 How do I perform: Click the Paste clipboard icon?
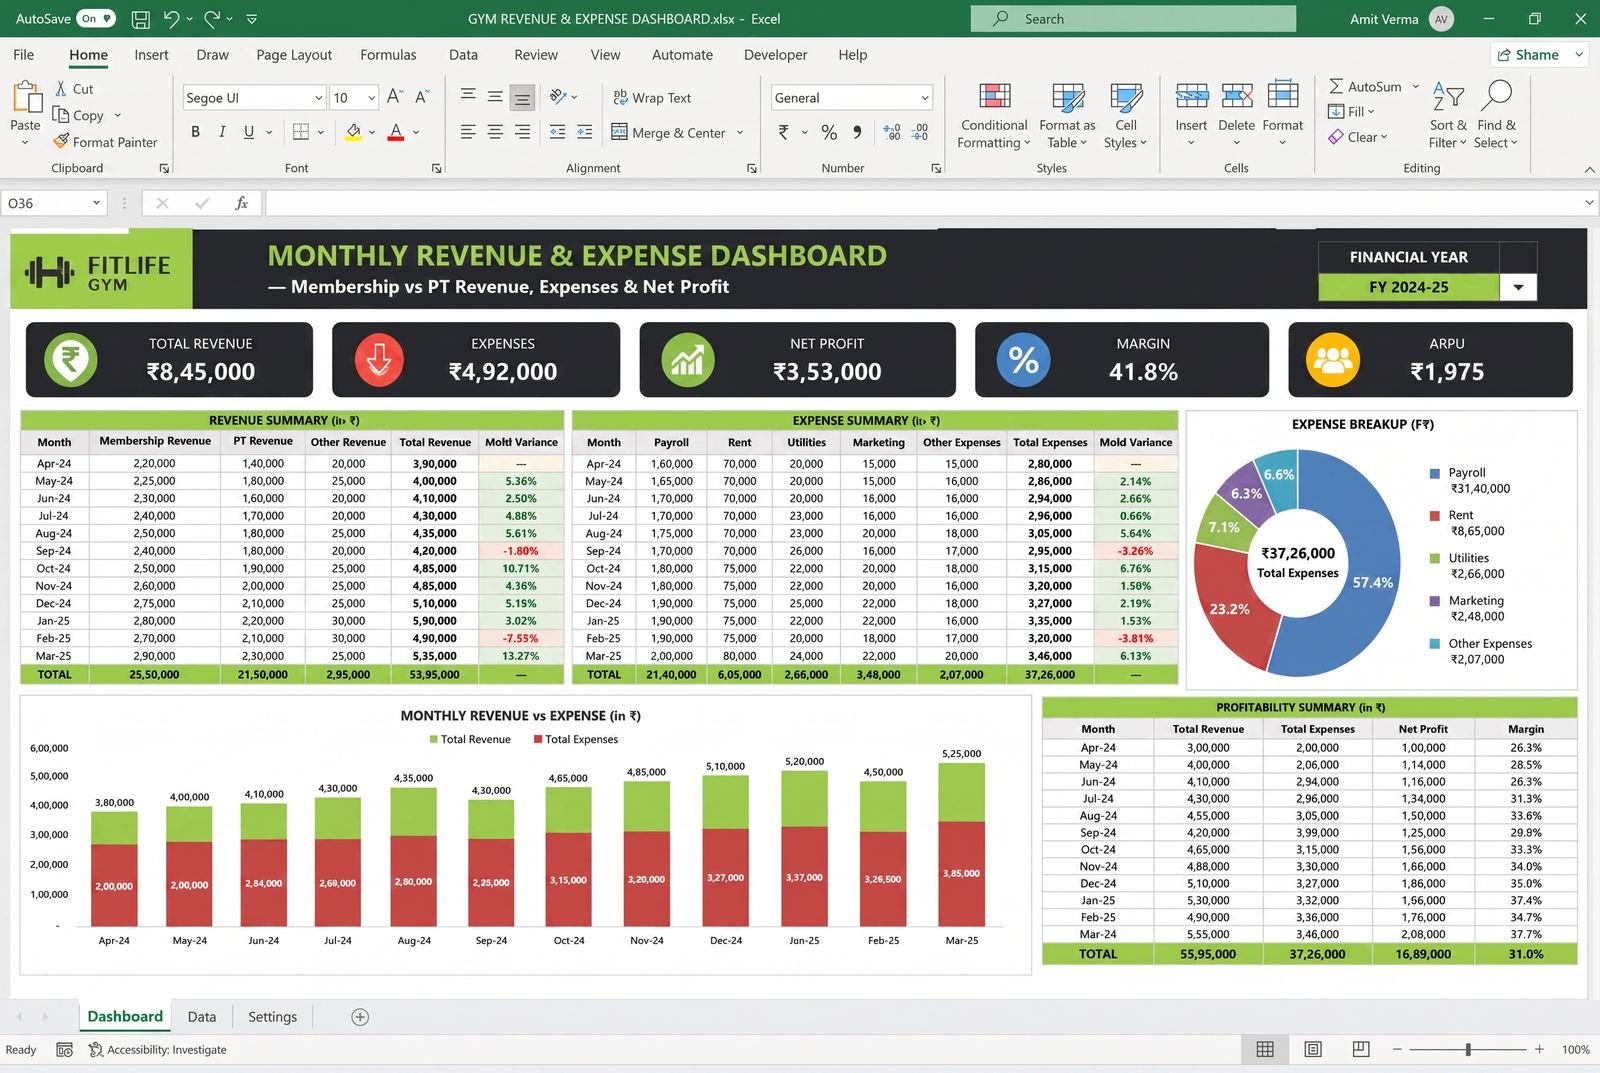coord(26,97)
